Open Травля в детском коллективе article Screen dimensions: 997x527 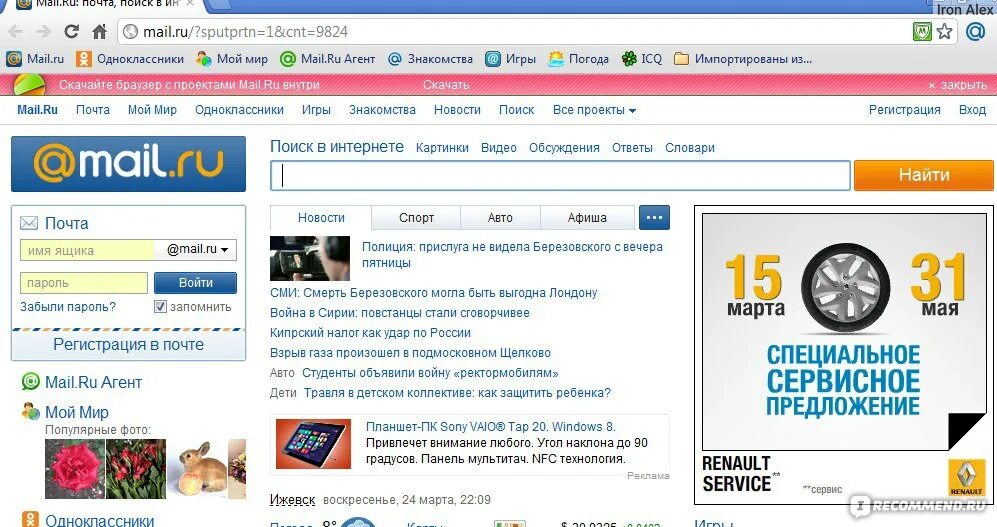[x=457, y=393]
